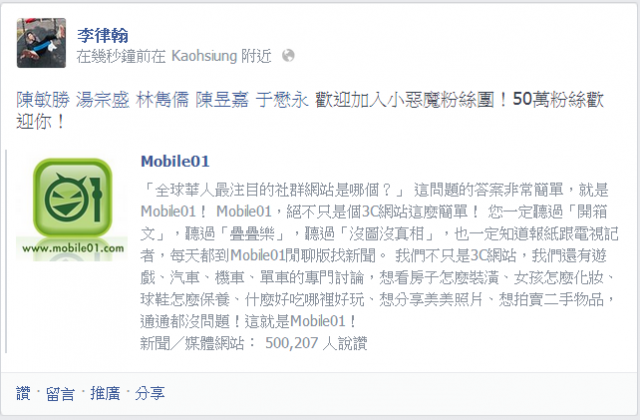640x420 pixels.
Task: Like the post with 讚
Action: coord(23,393)
